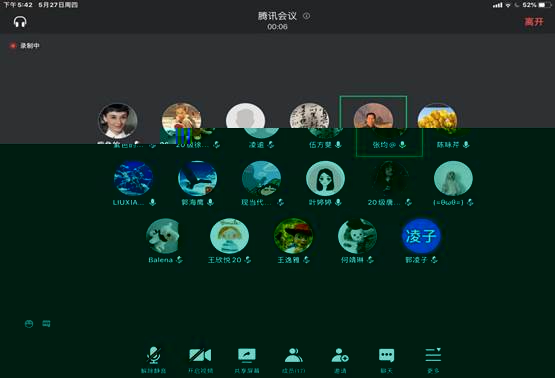Click the muted mic icon next to 20级徐
Image resolution: width=555 pixels, height=378 pixels.
click(216, 144)
